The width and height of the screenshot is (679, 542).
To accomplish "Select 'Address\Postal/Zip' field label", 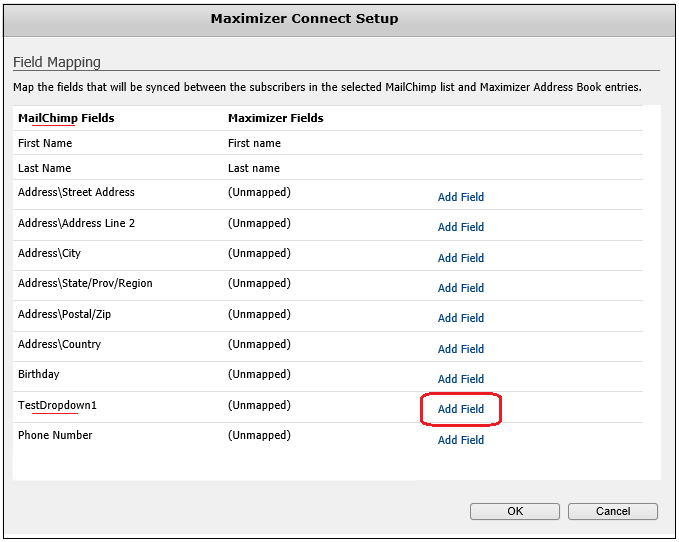I will pyautogui.click(x=65, y=314).
